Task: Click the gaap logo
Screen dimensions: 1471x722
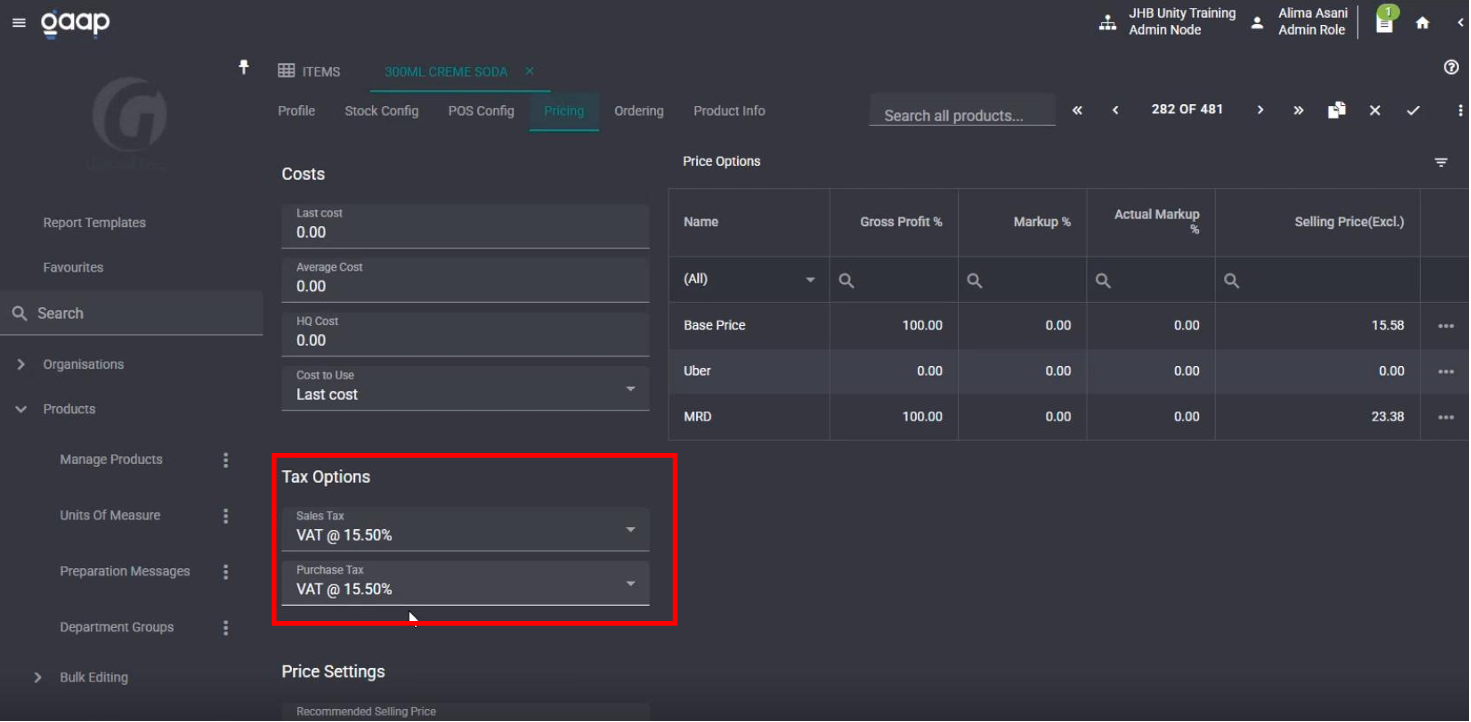Action: click(75, 22)
